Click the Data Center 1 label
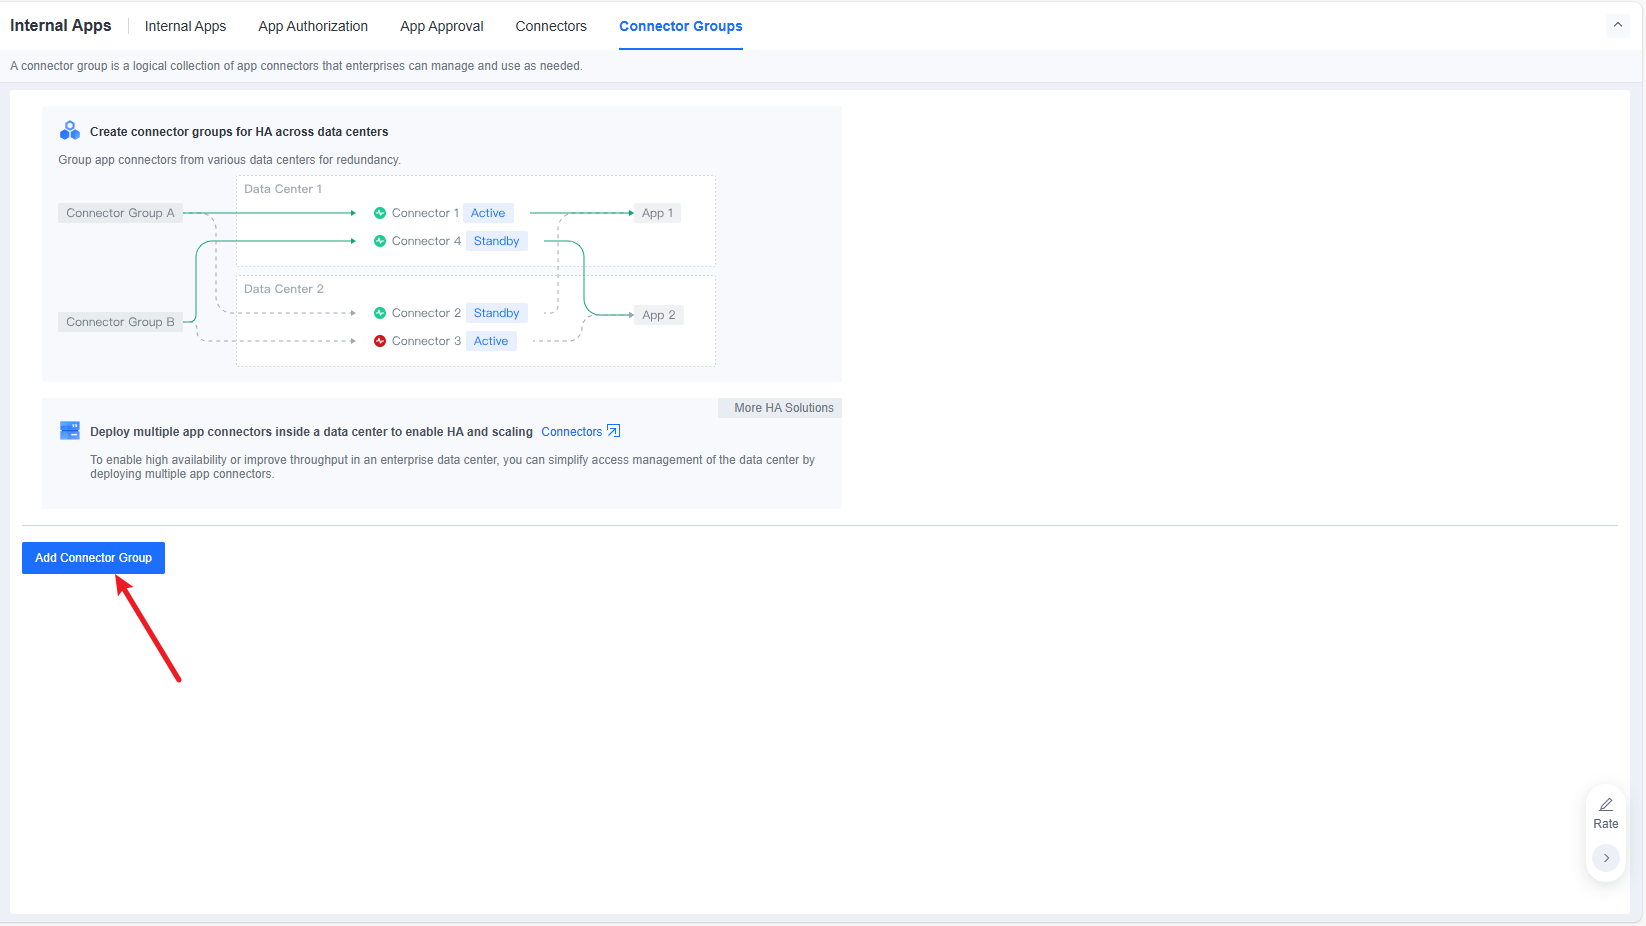The height and width of the screenshot is (926, 1646). pyautogui.click(x=283, y=189)
